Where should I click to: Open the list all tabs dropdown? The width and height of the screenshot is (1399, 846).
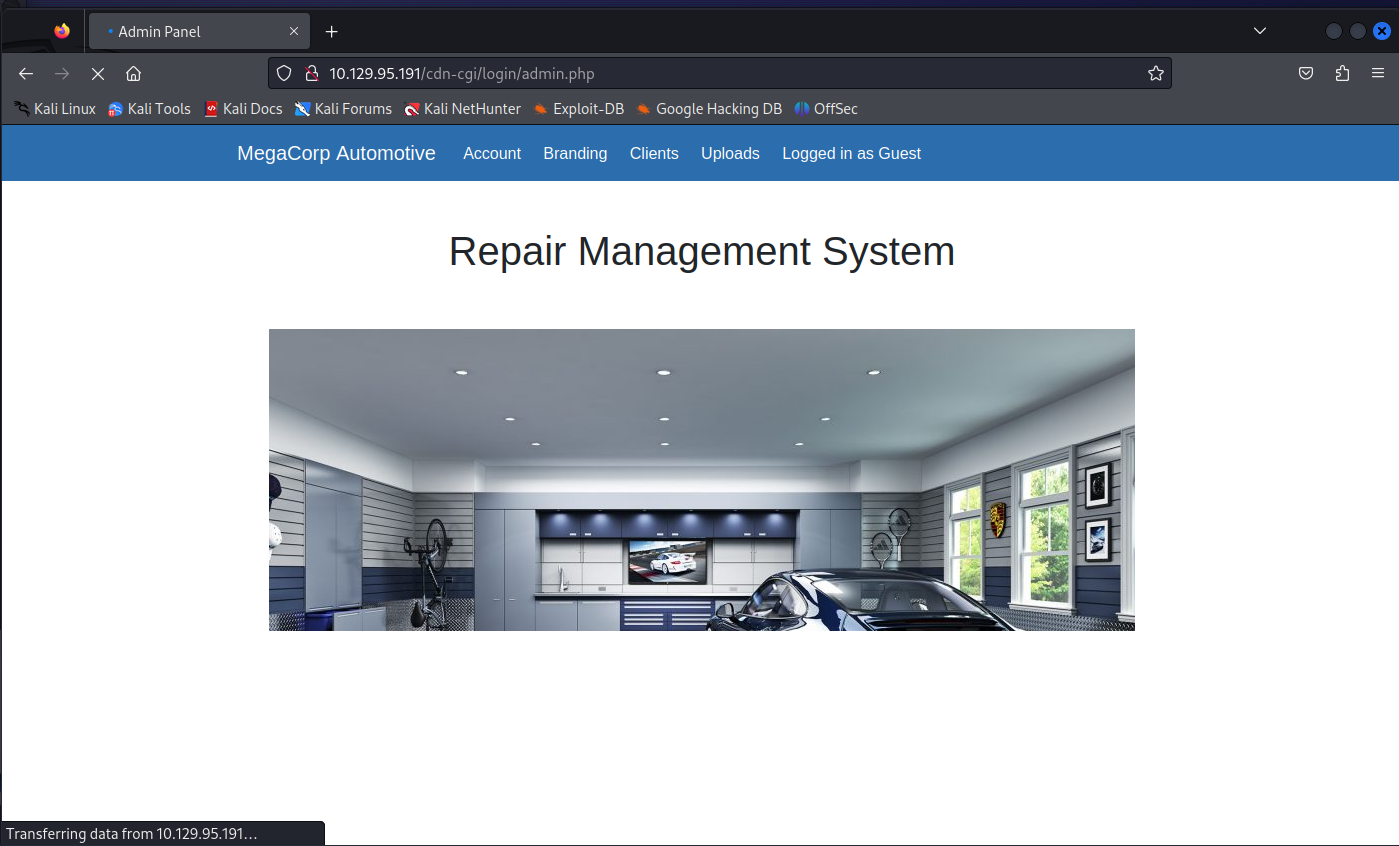click(x=1260, y=31)
